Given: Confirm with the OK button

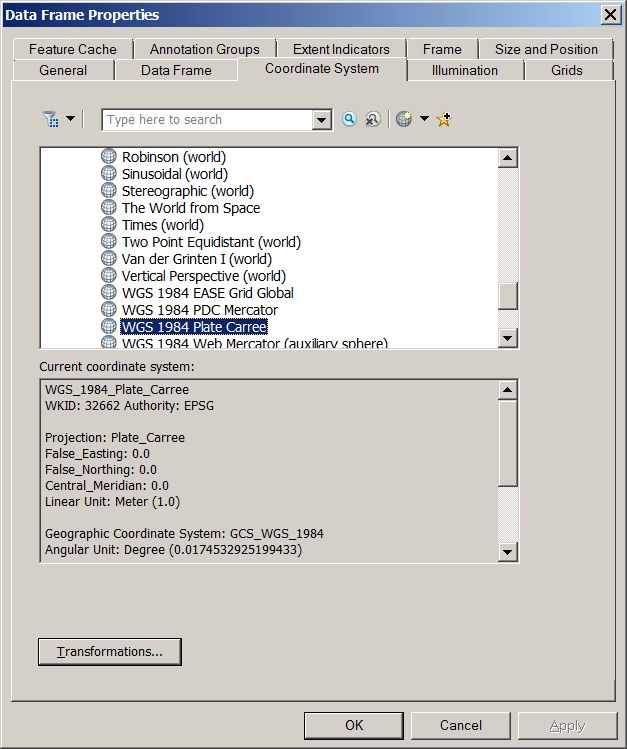Looking at the screenshot, I should pos(354,725).
